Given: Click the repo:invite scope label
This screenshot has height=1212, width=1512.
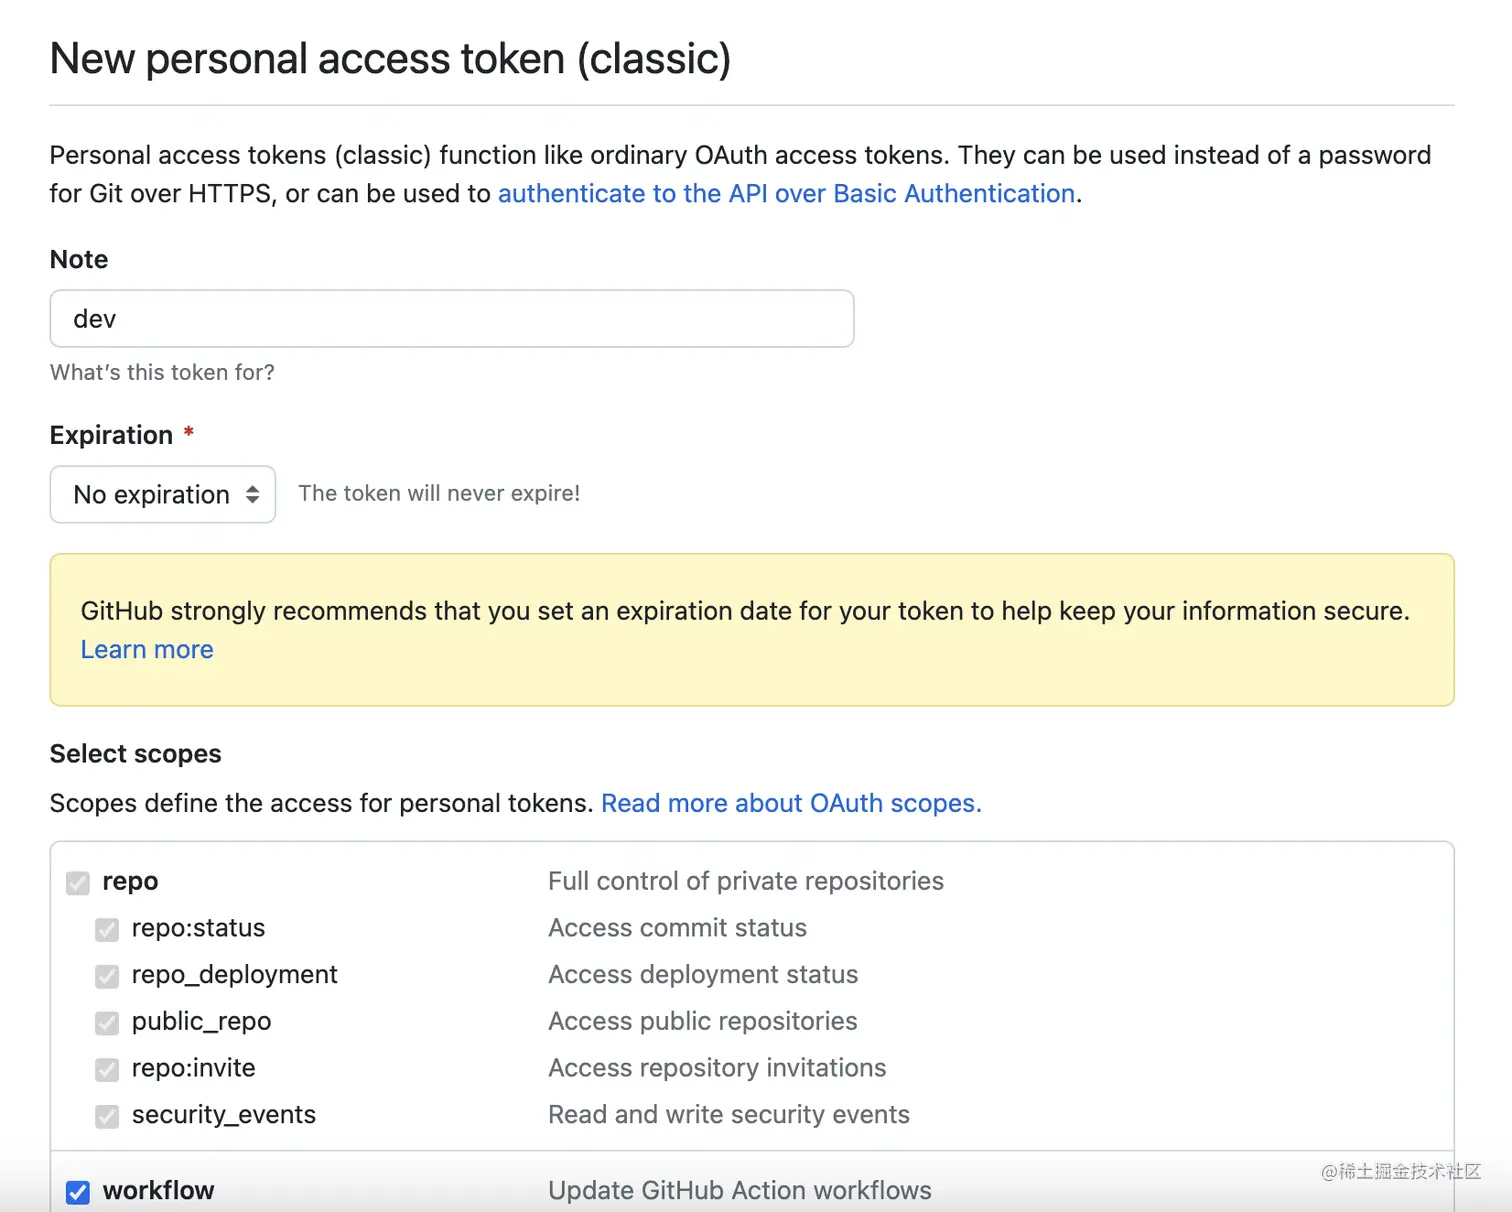Looking at the screenshot, I should 193,1068.
